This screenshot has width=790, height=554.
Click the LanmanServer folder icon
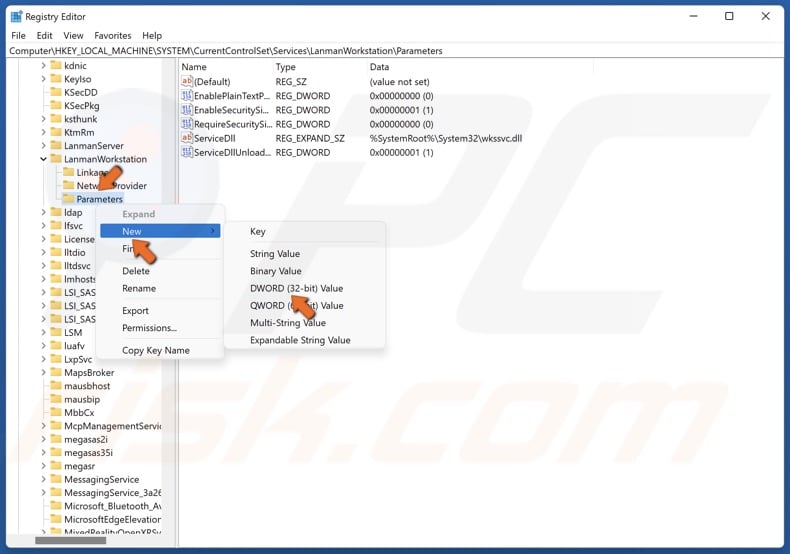(x=56, y=146)
